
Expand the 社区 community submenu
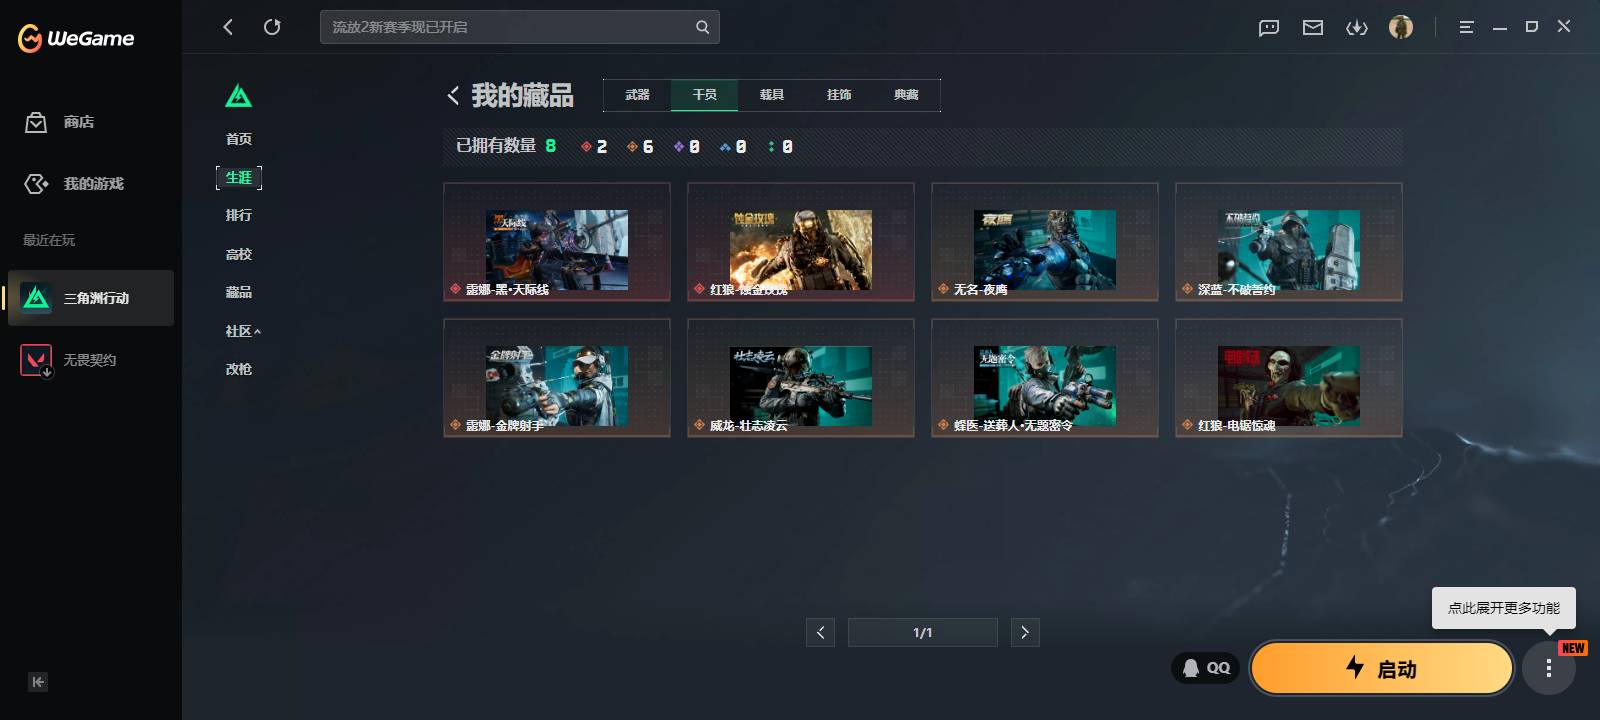[x=243, y=331]
